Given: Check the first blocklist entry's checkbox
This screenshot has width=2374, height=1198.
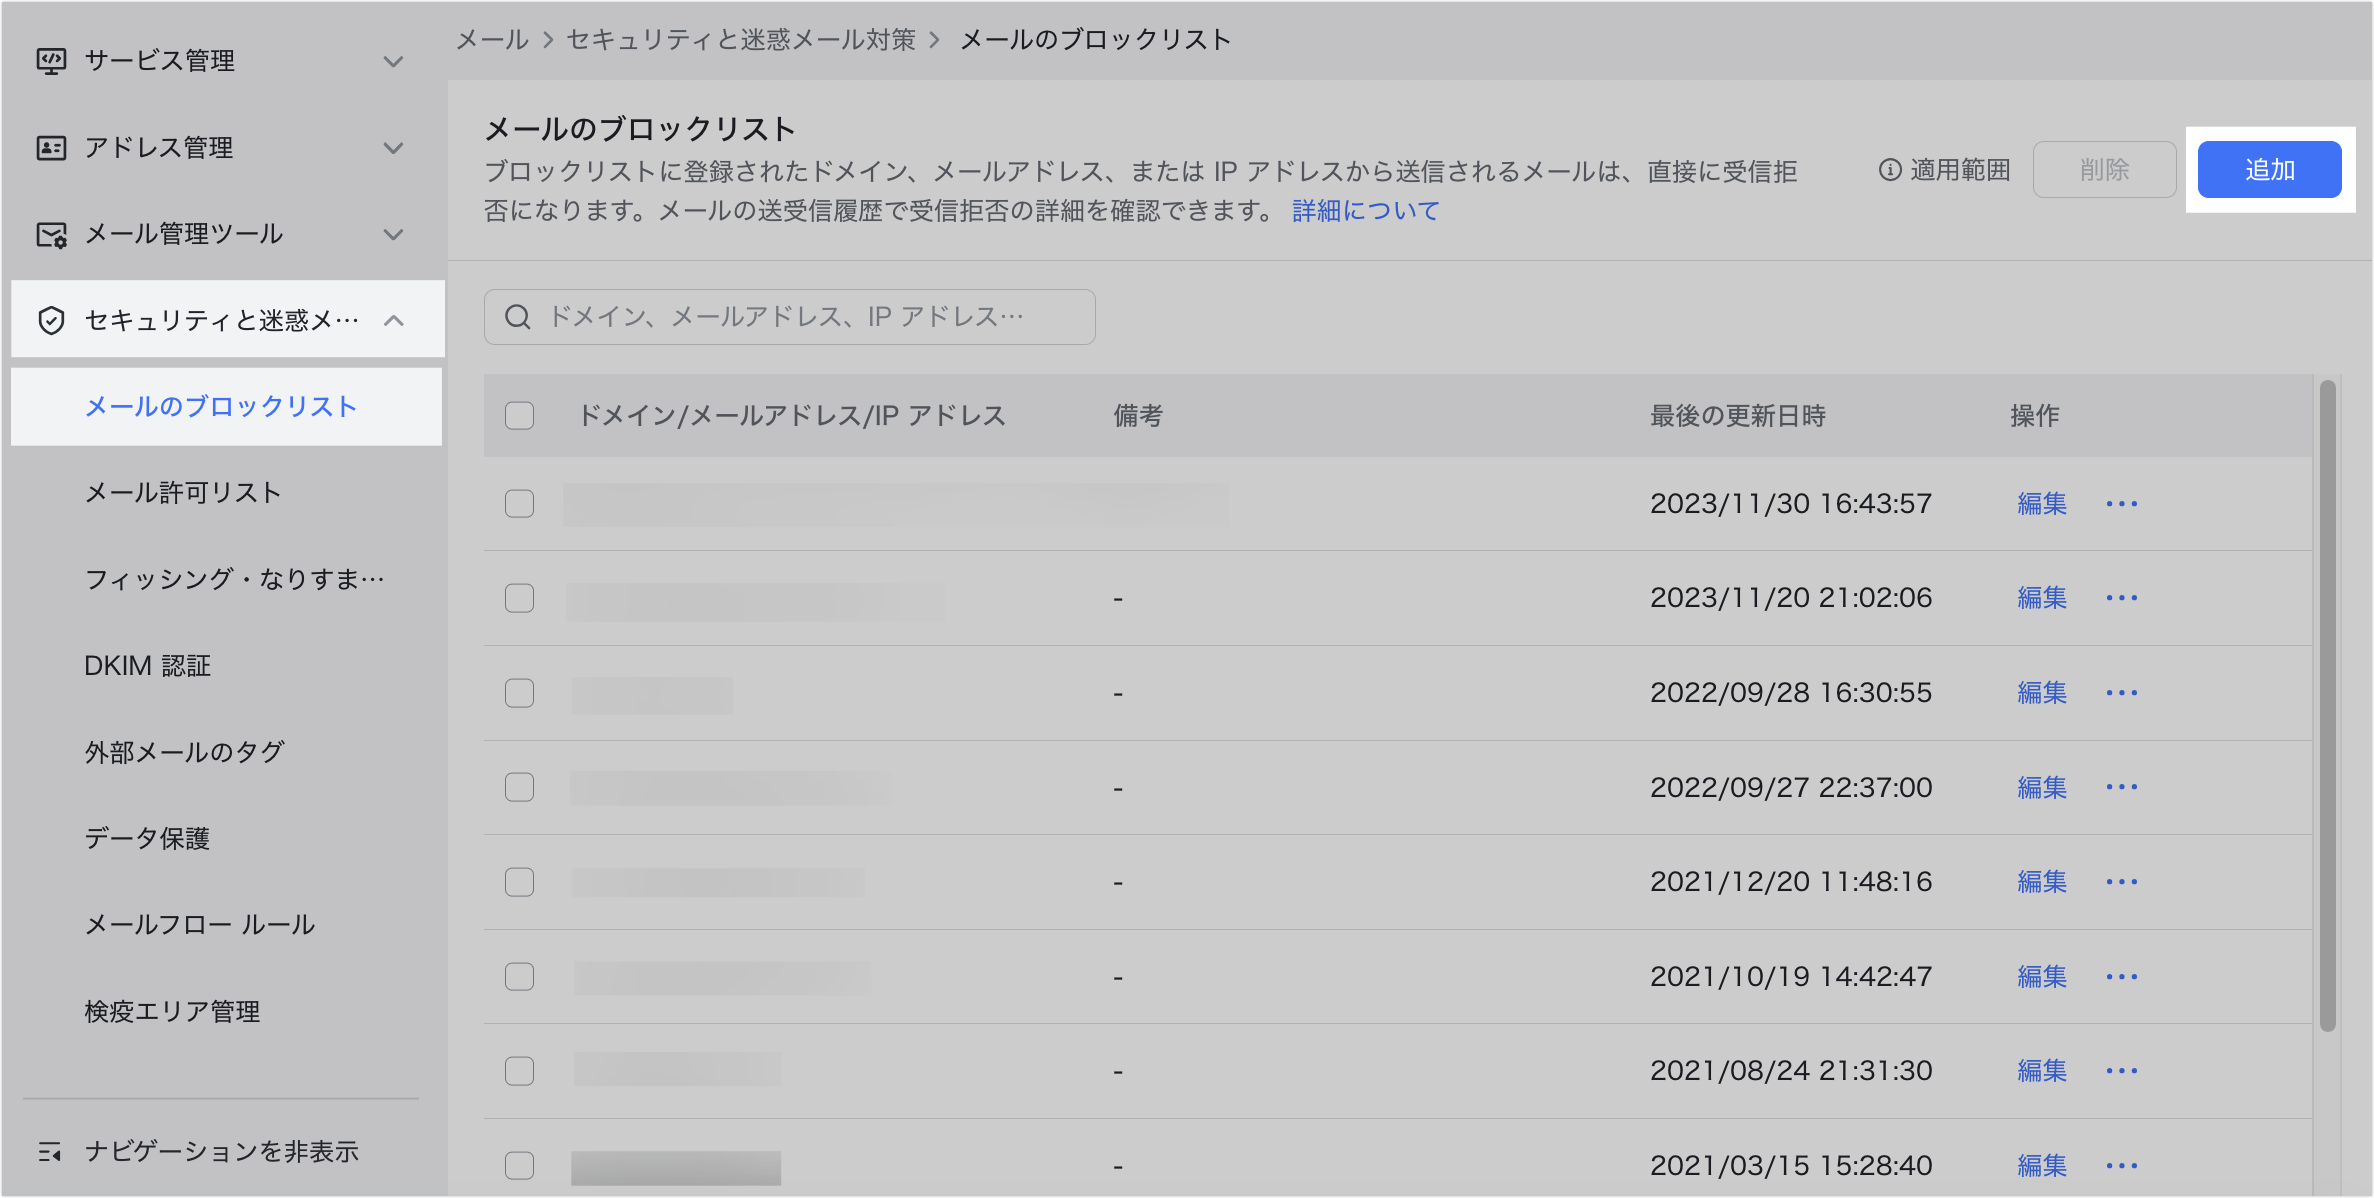Looking at the screenshot, I should (519, 504).
